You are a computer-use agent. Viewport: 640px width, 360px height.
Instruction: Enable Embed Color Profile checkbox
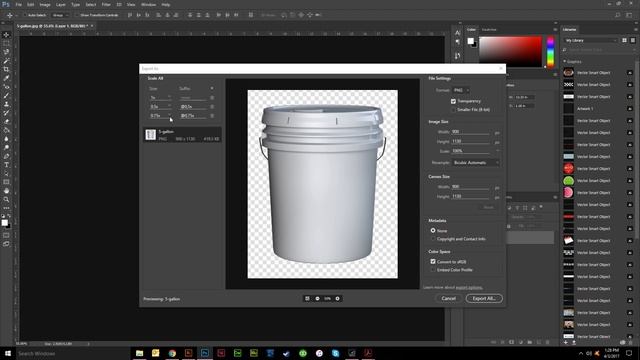[x=433, y=270]
